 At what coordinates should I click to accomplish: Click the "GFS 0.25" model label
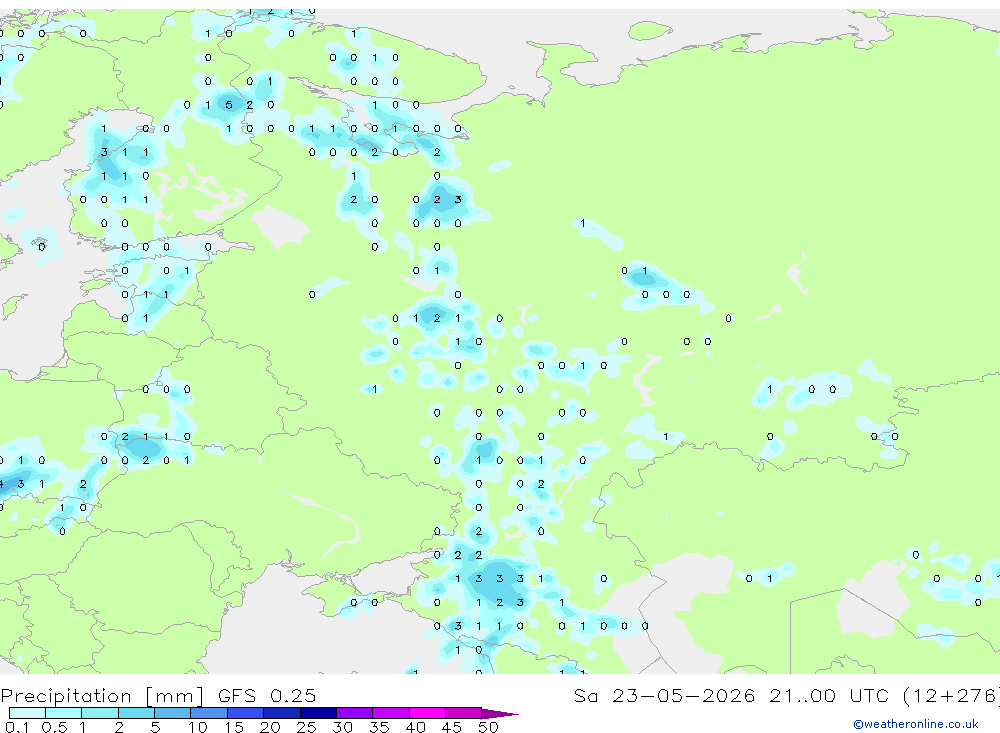(267, 695)
